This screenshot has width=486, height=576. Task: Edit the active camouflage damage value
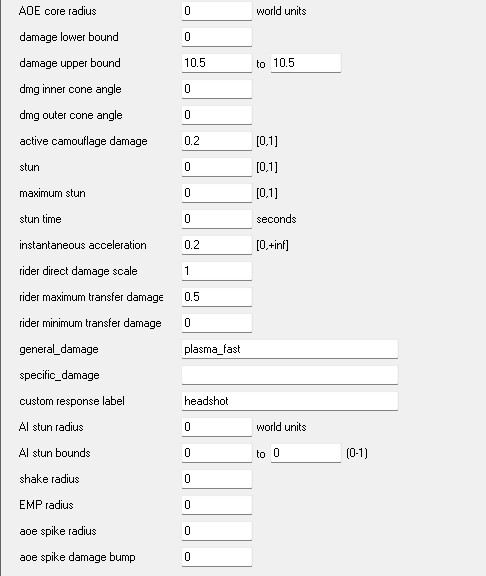coord(217,141)
